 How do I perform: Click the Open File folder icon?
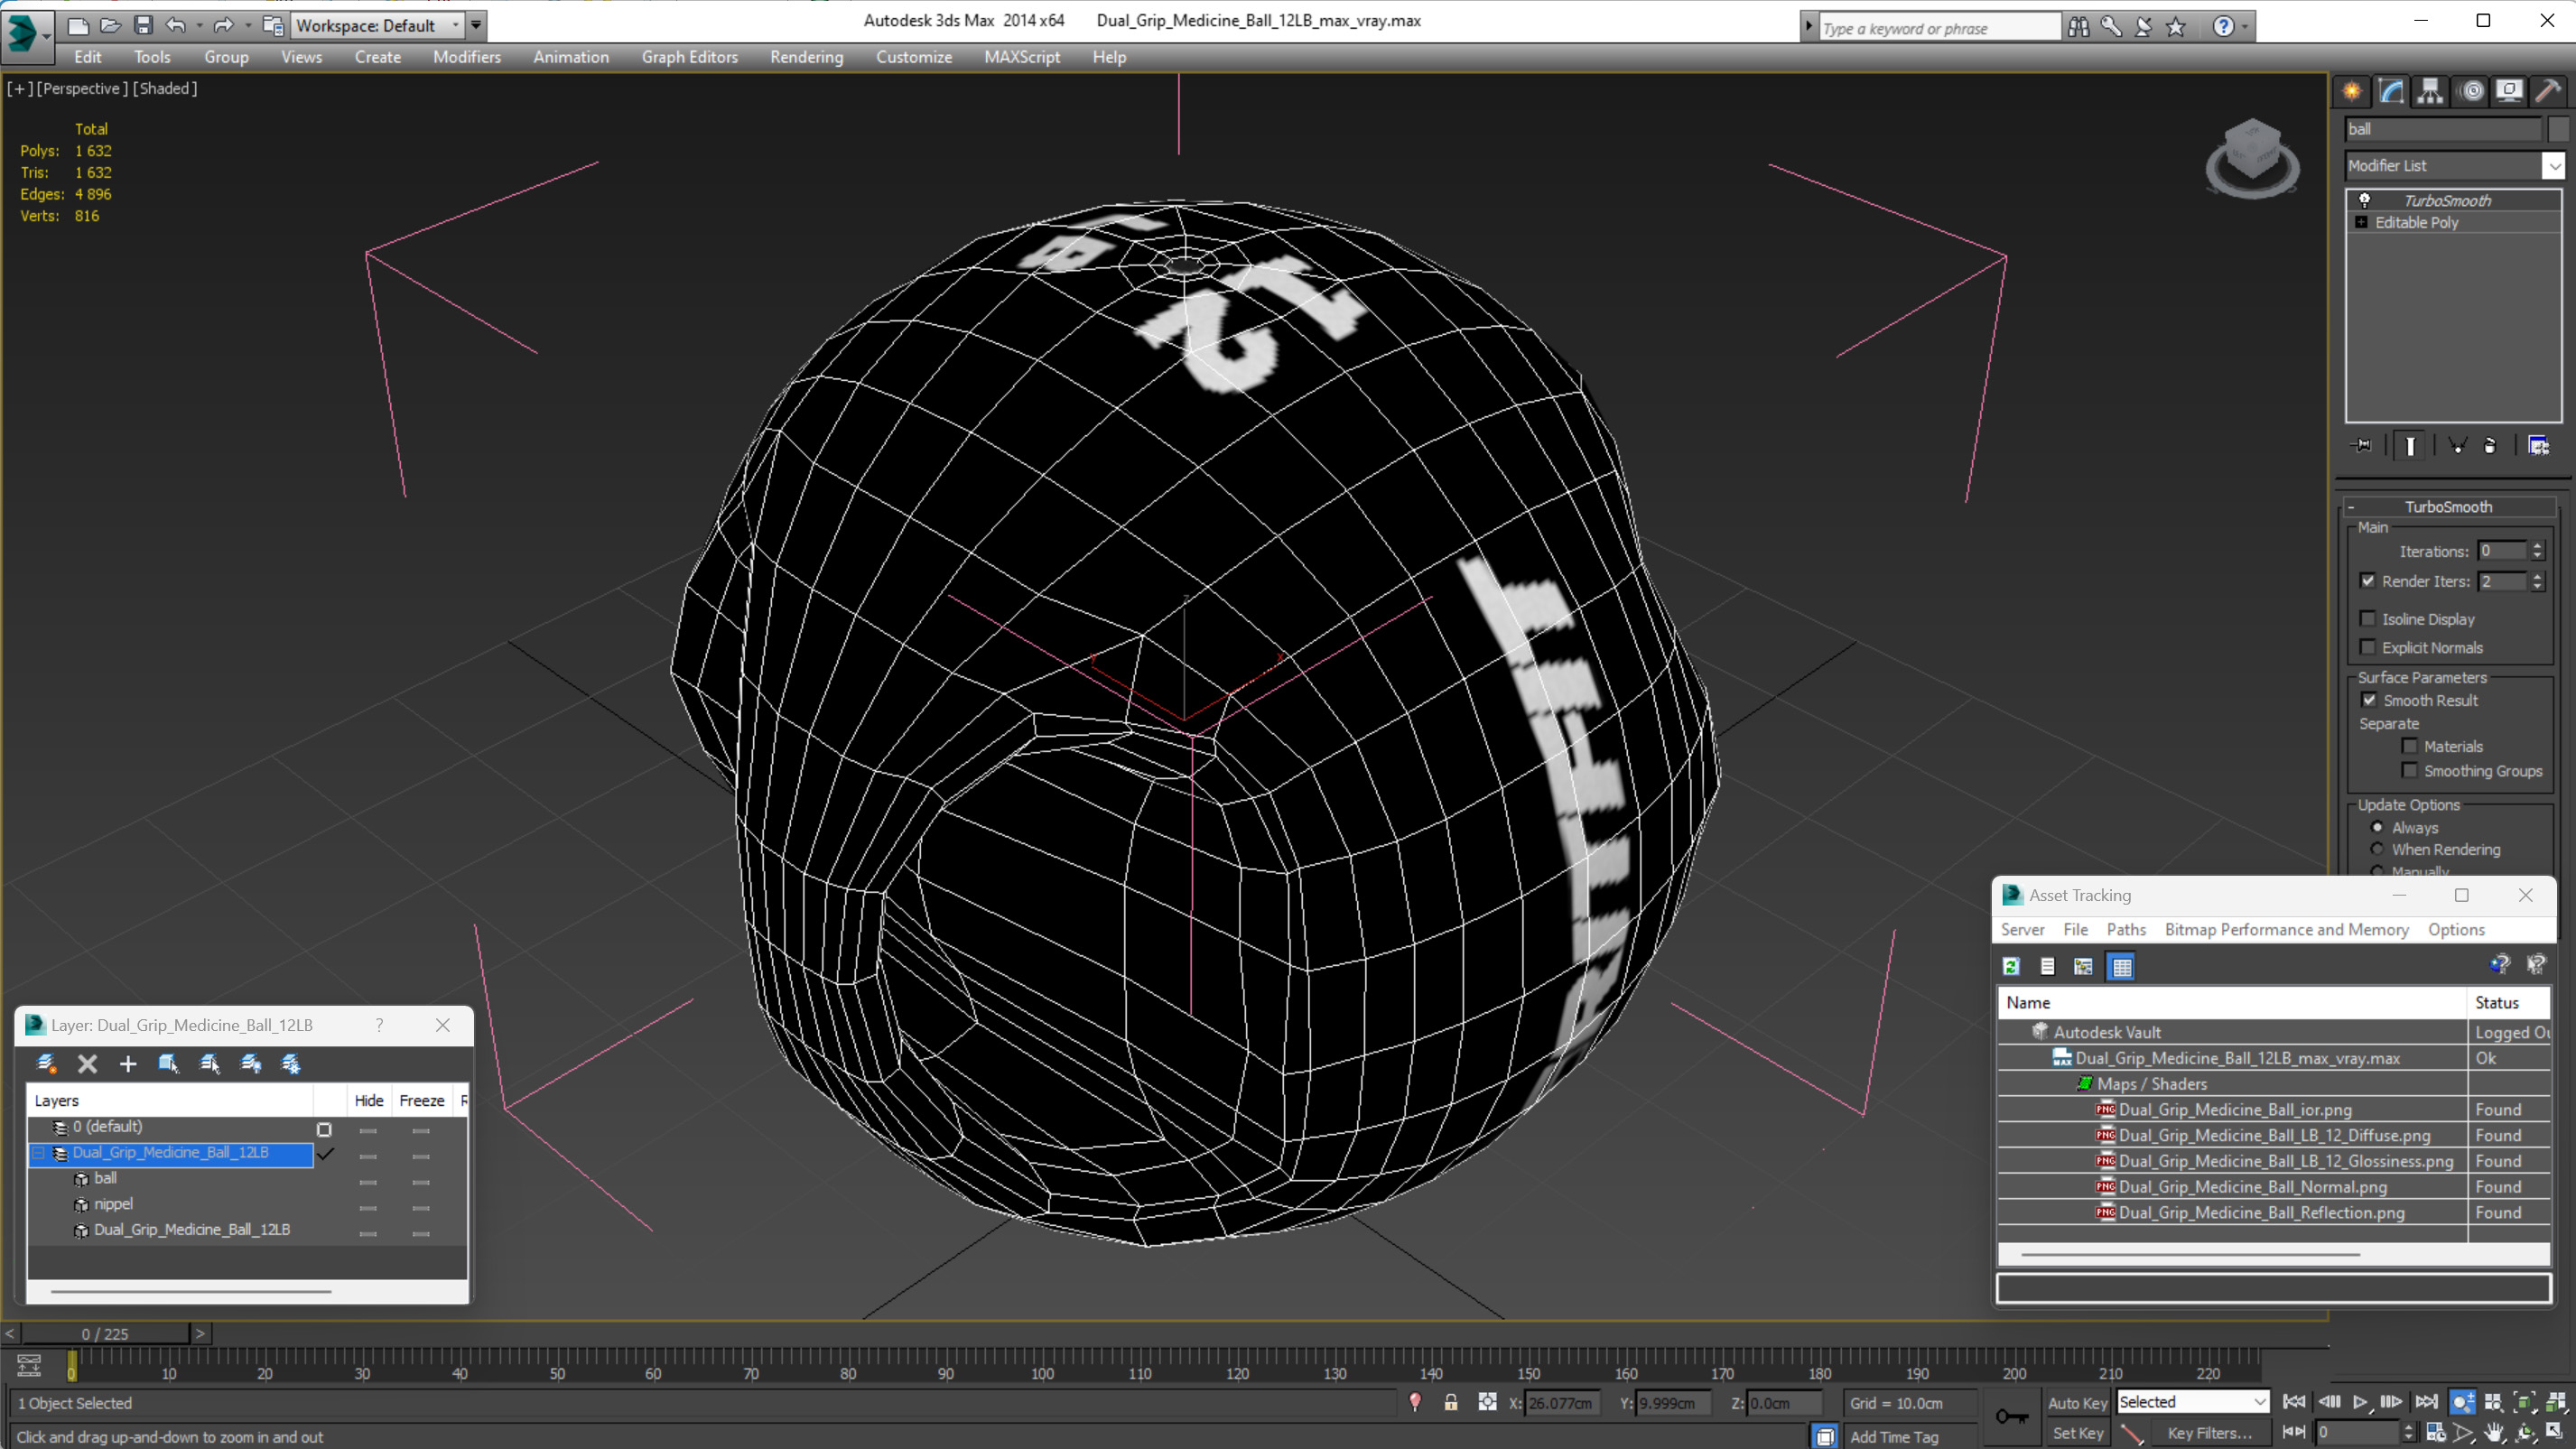111,25
